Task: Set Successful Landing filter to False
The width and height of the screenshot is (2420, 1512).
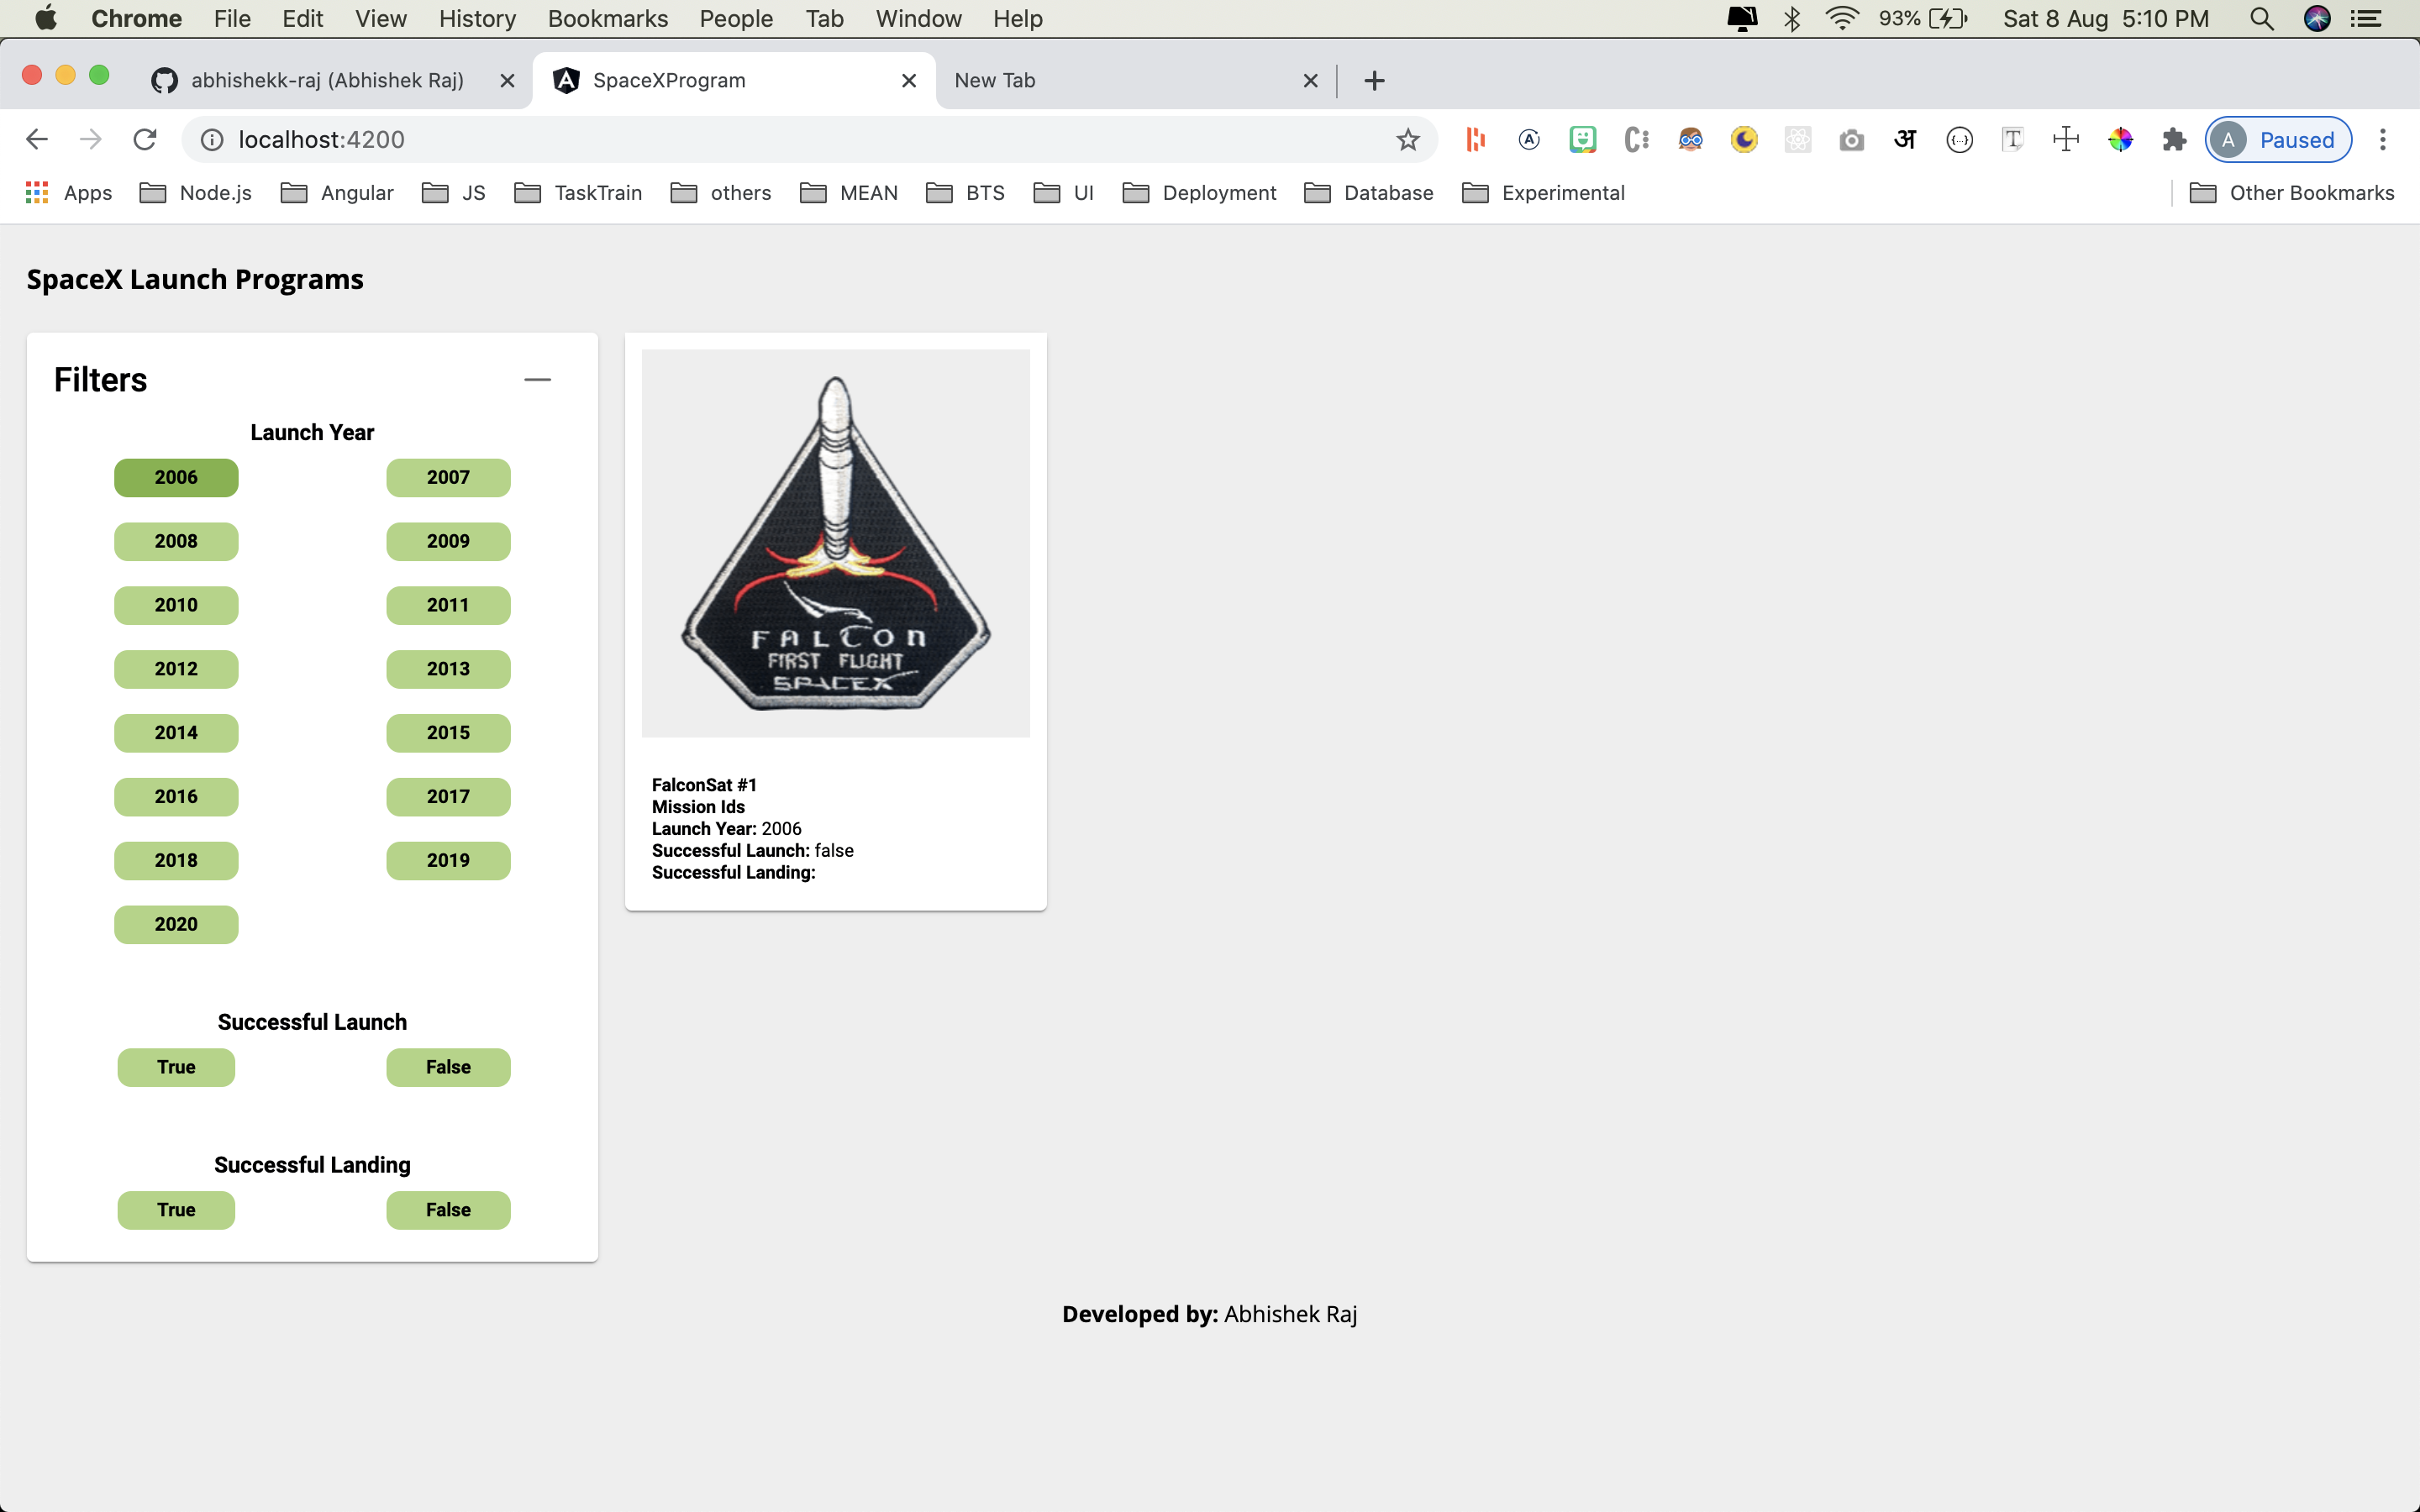Action: point(448,1210)
